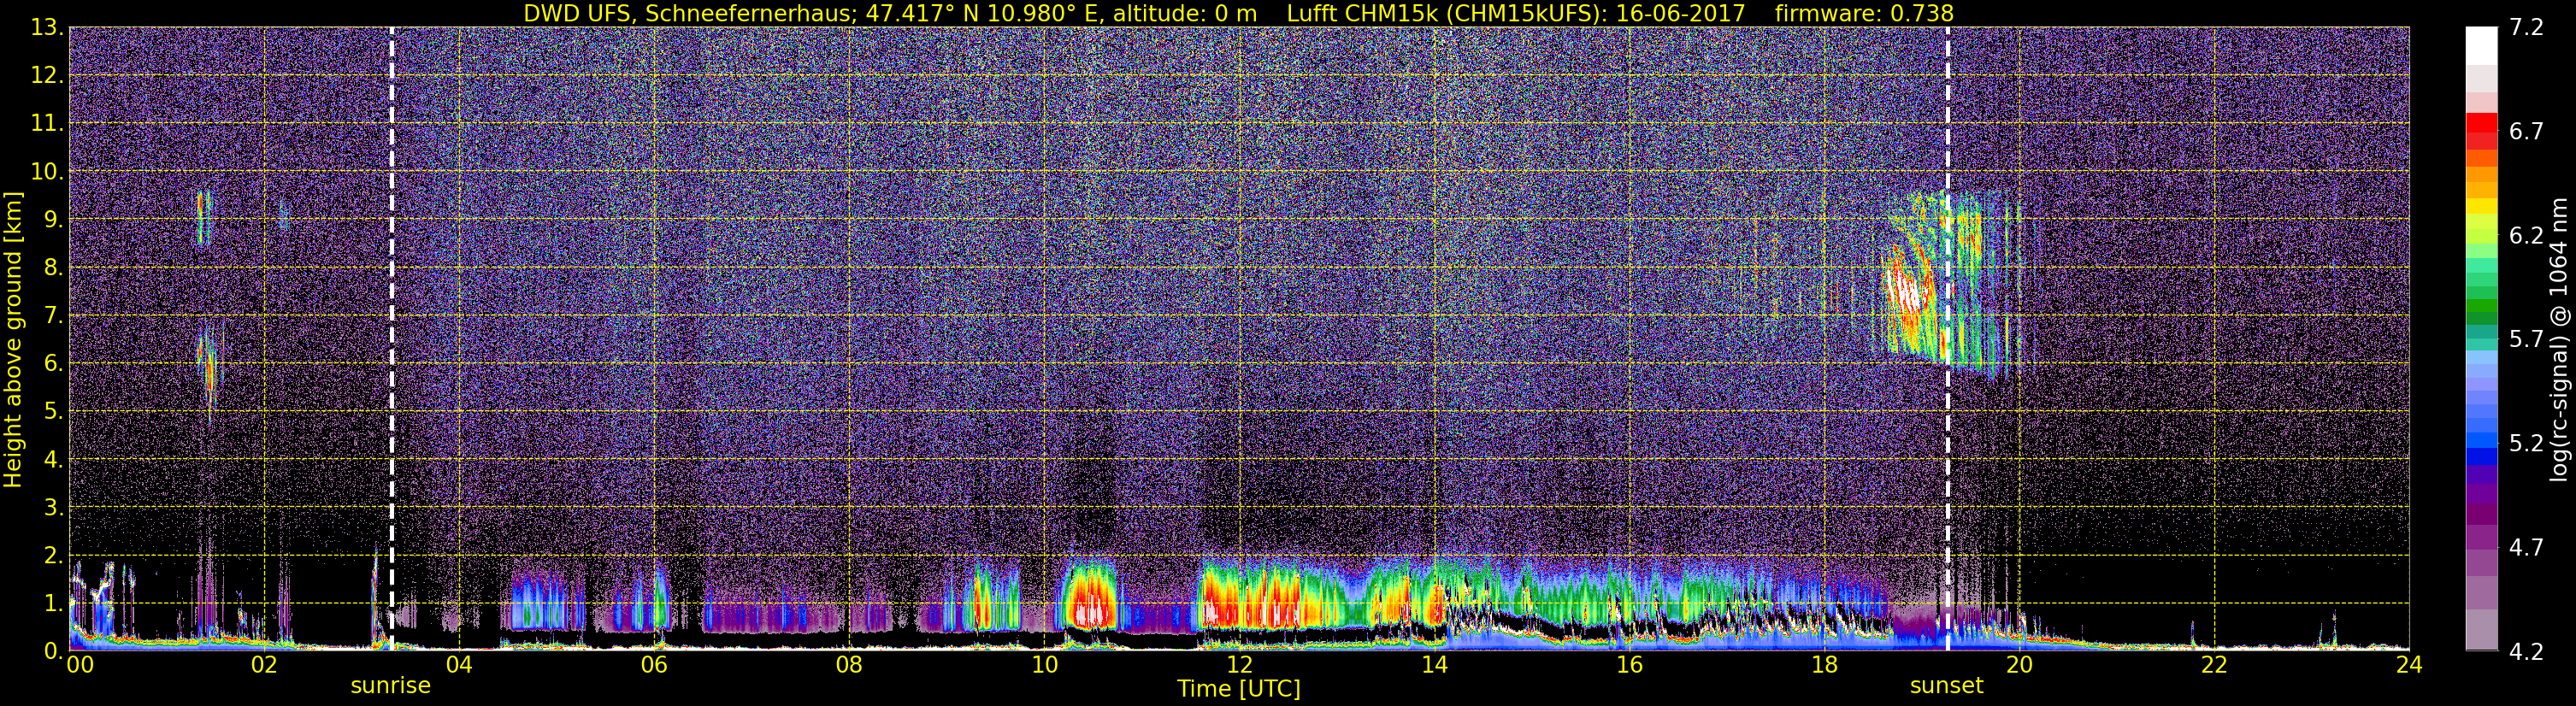Click the '06' tick on the time axis
The width and height of the screenshot is (2576, 706).
pyautogui.click(x=654, y=667)
